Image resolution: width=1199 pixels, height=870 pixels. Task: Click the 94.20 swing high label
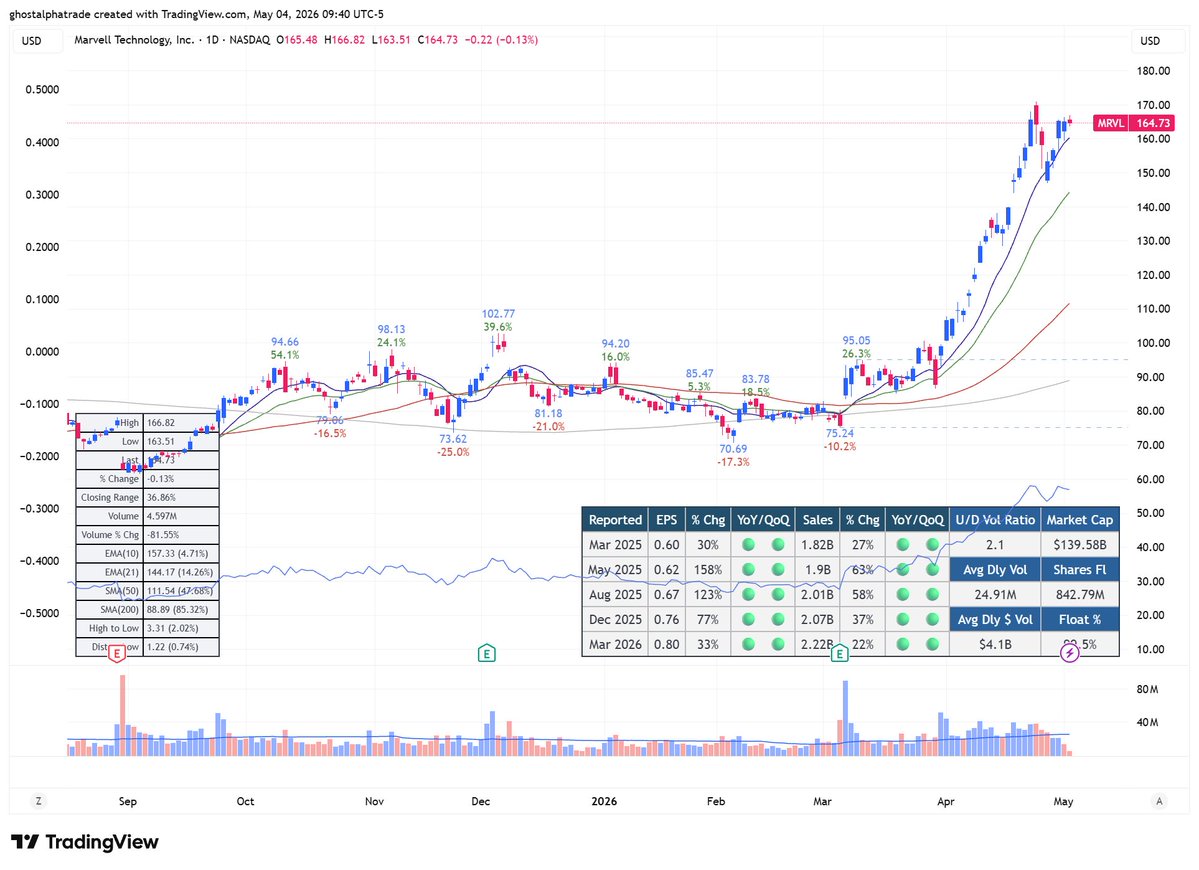tap(616, 343)
